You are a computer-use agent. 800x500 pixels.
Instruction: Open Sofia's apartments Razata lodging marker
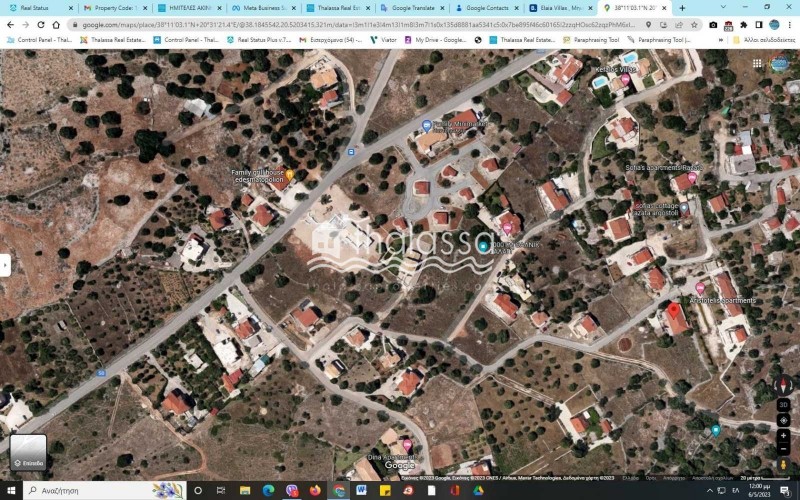click(x=692, y=178)
